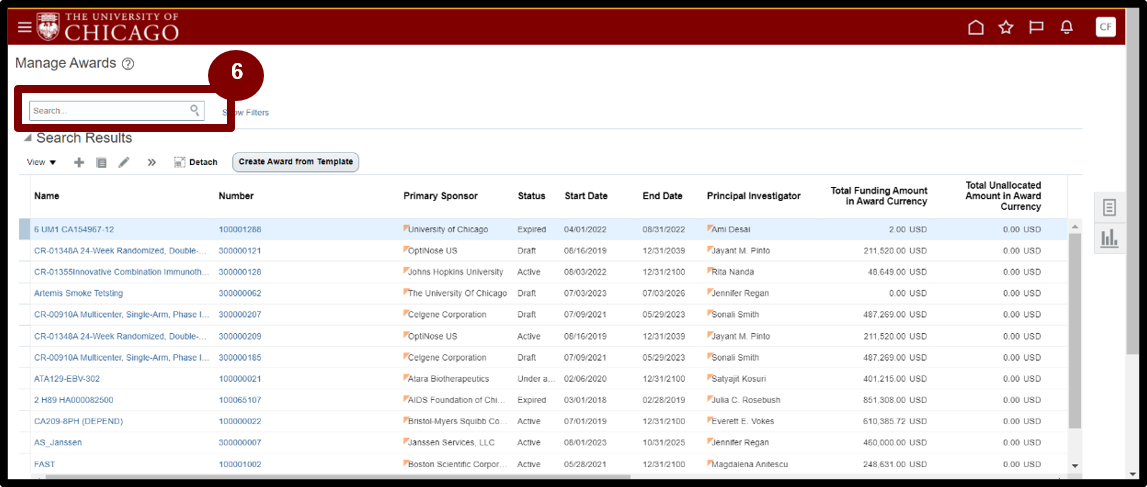Open notifications bell icon
The width and height of the screenshot is (1147, 487).
(x=1067, y=28)
